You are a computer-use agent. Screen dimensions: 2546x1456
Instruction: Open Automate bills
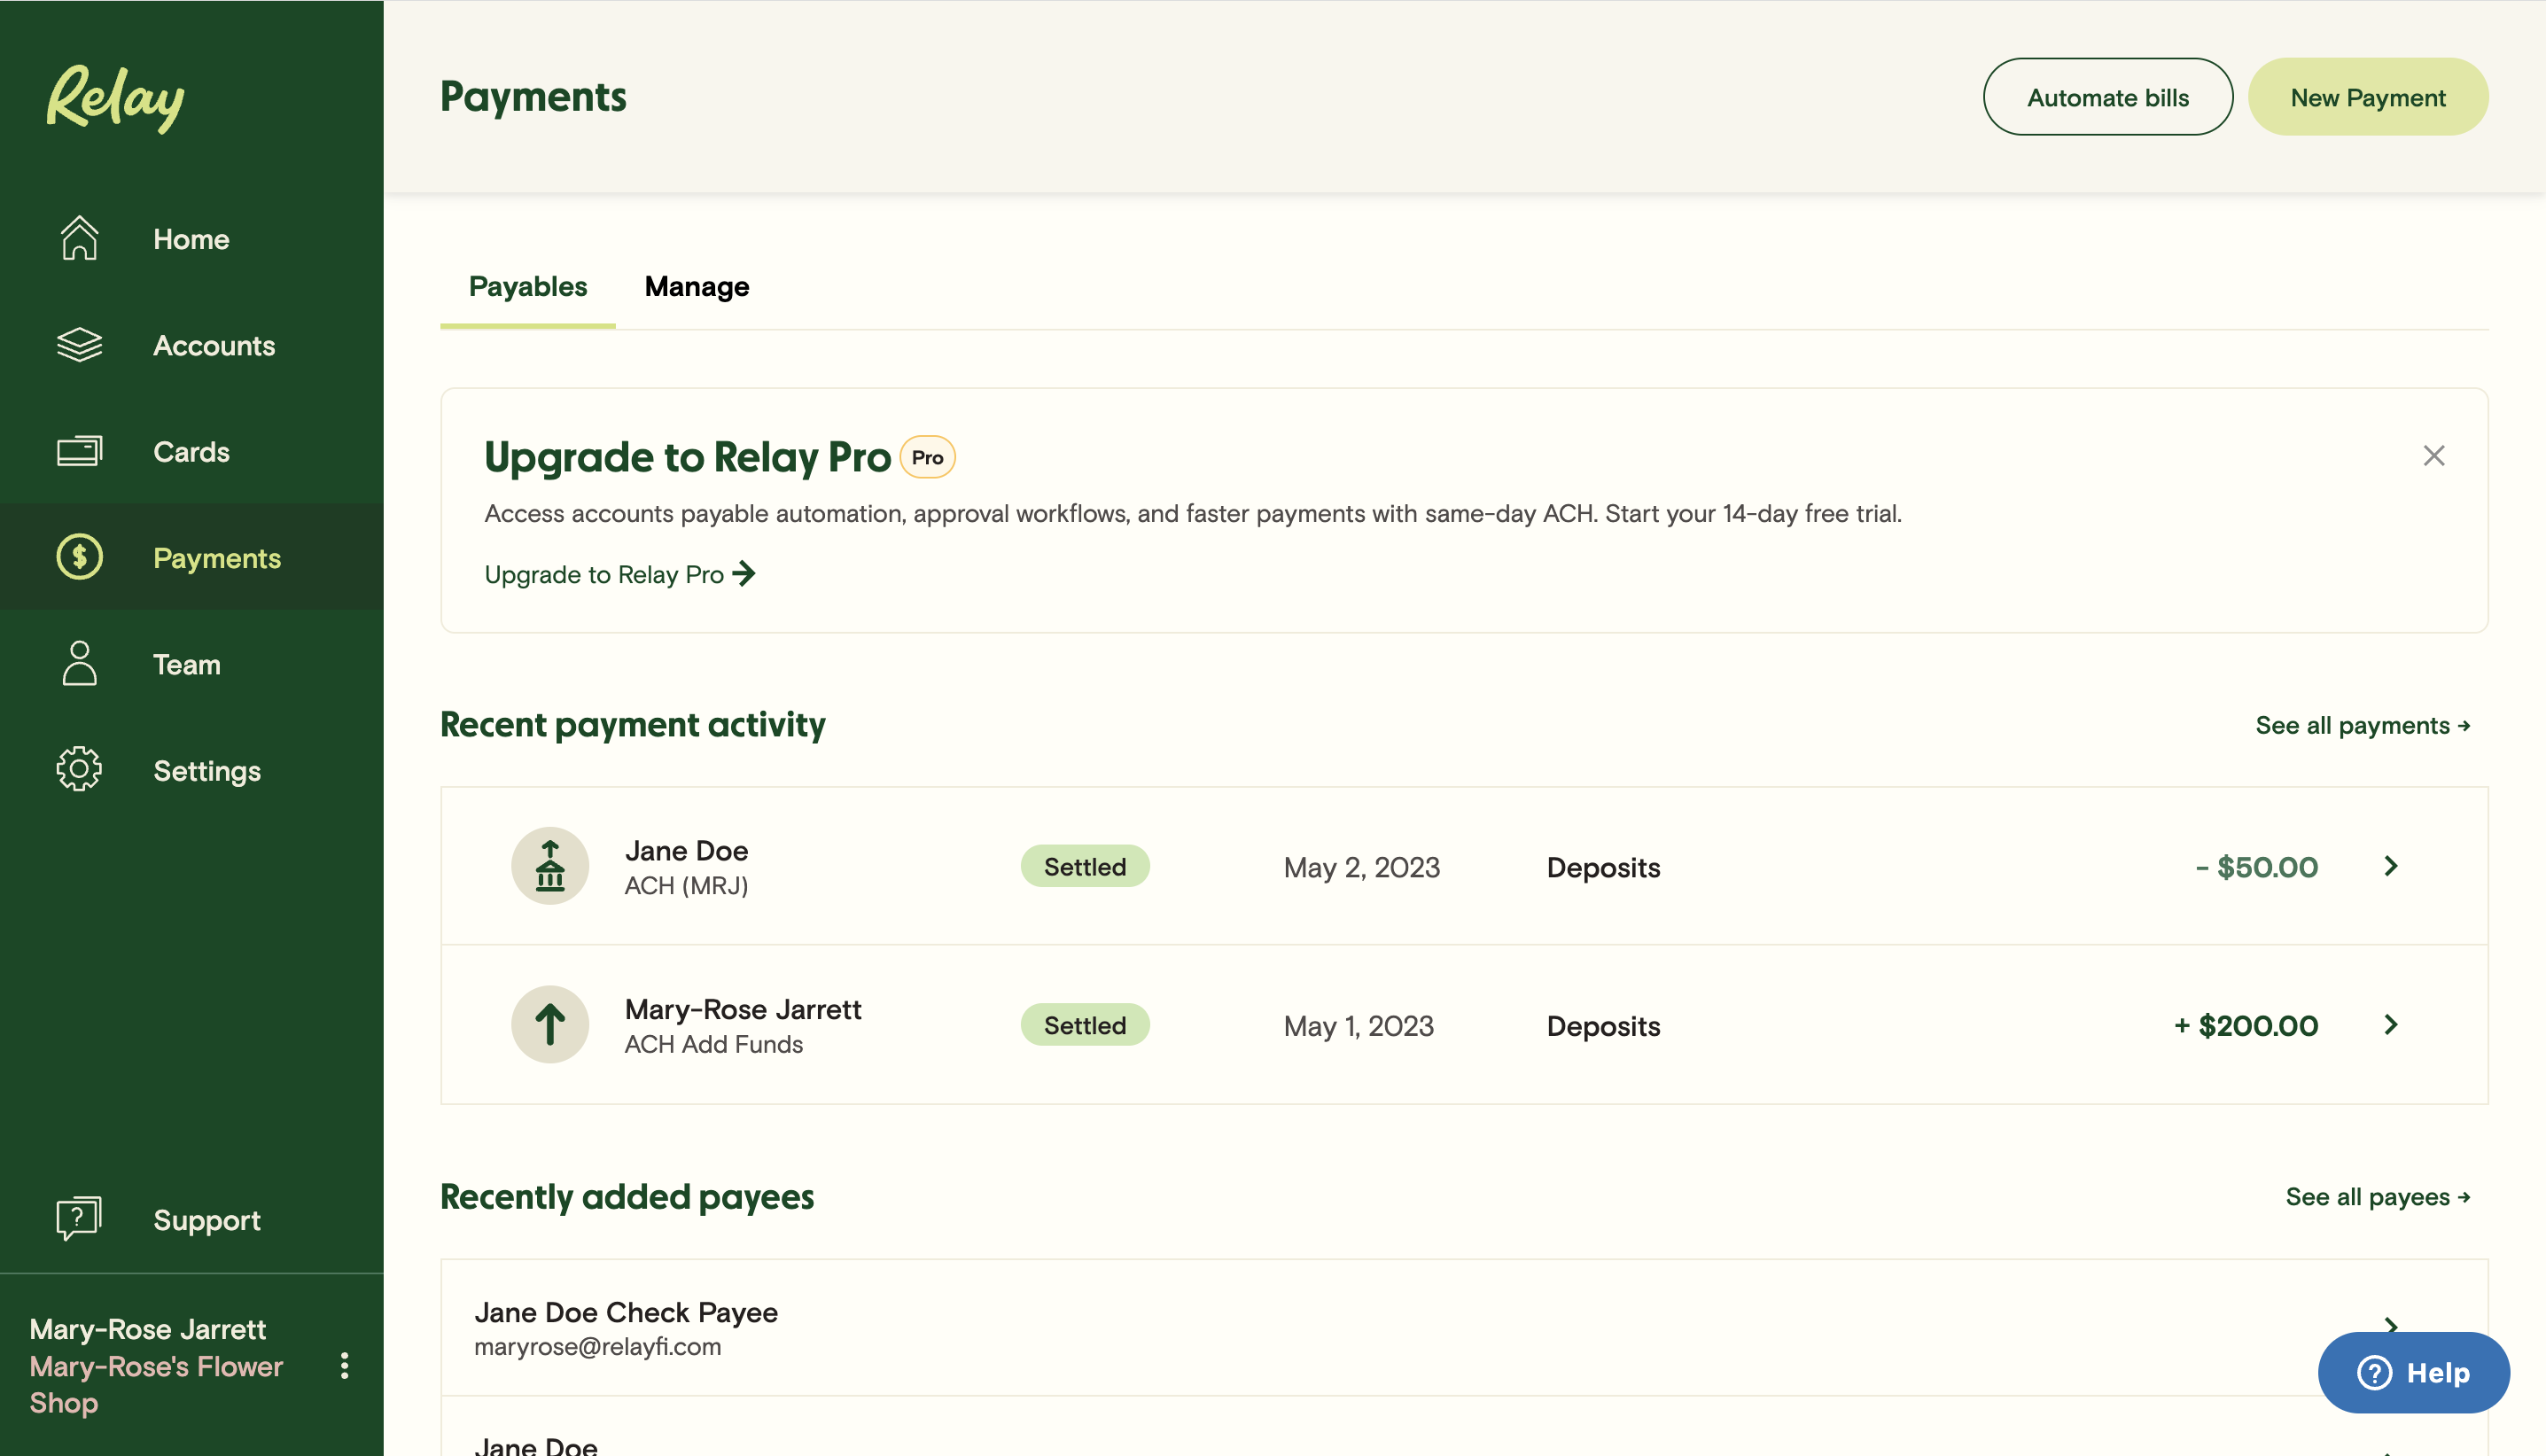(x=2108, y=96)
